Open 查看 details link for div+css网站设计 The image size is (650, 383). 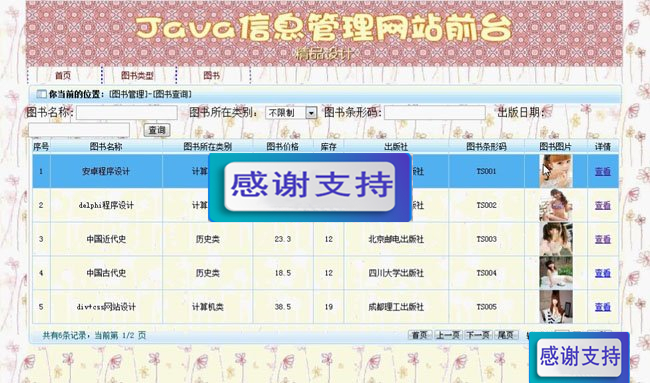point(603,307)
